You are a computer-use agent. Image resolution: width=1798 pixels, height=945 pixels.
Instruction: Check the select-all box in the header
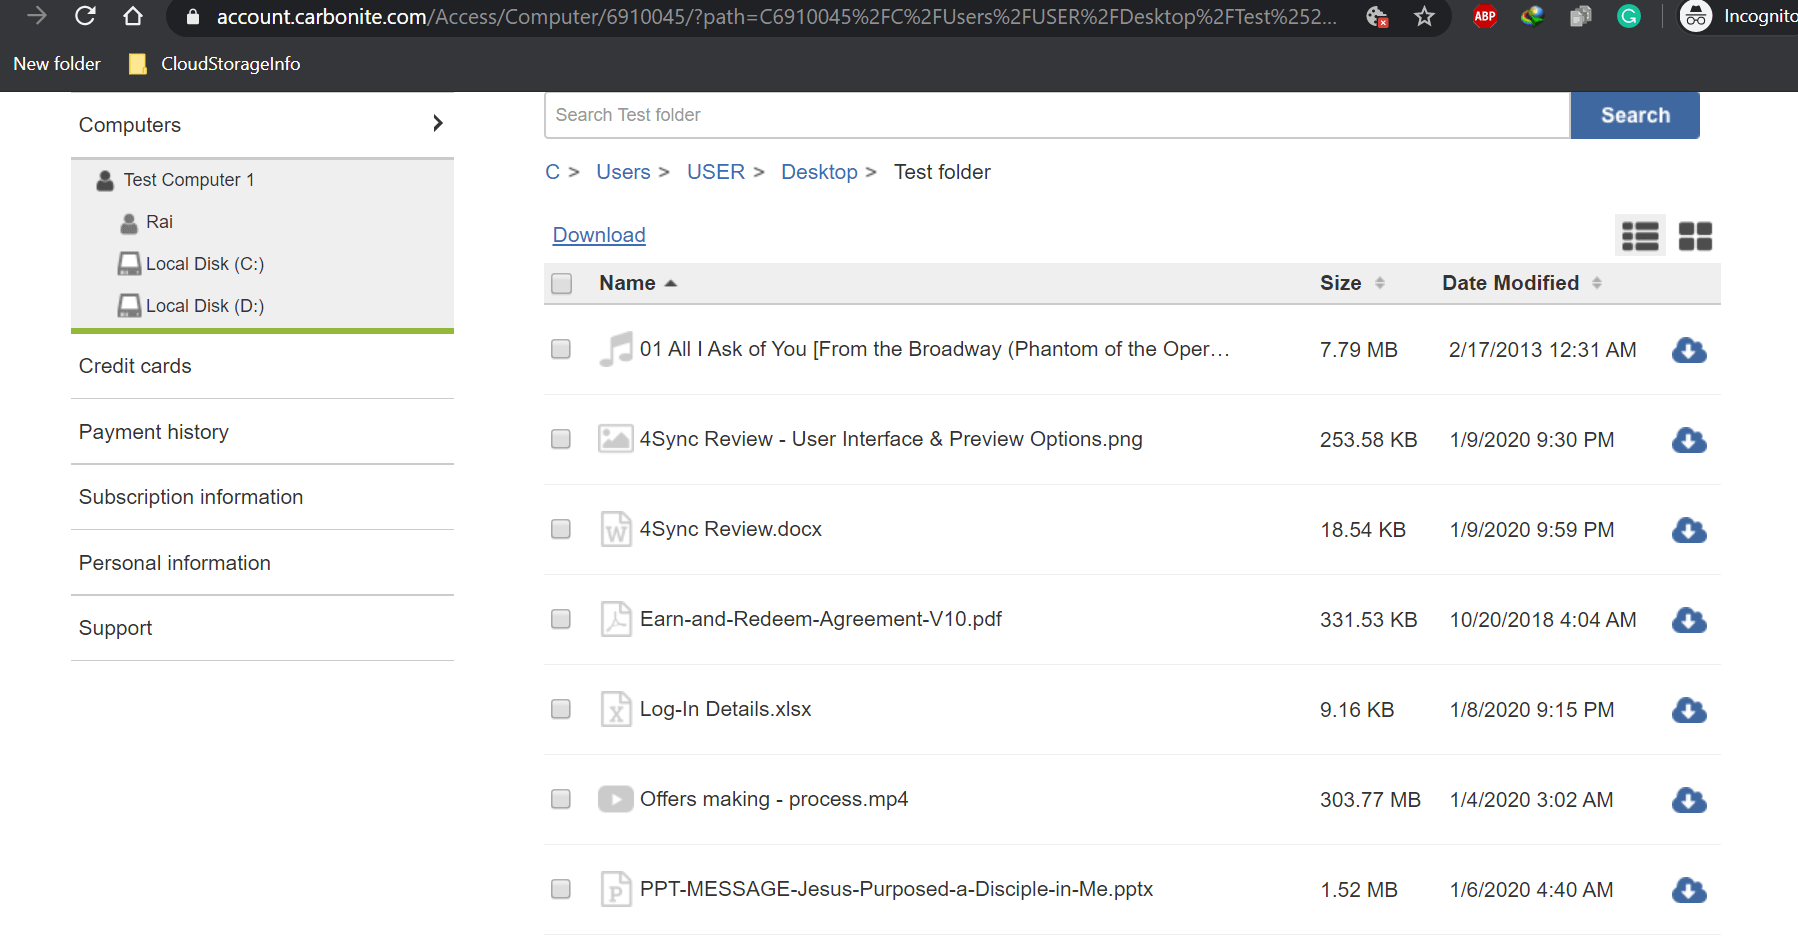click(560, 283)
